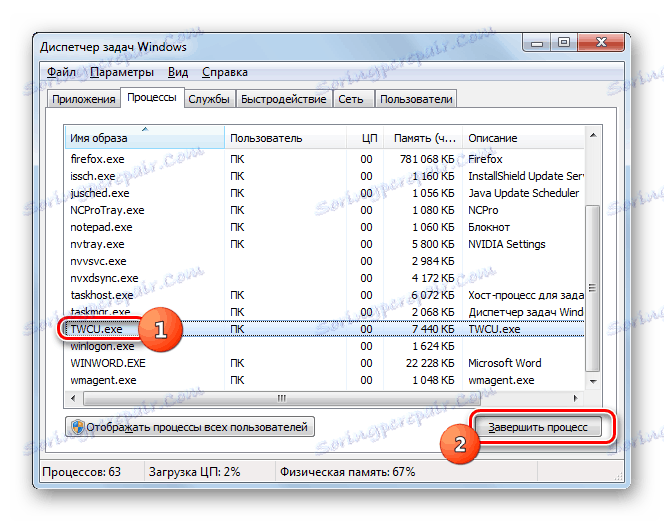Click Отображать процессы всех пользователей button
664x522 pixels.
(190, 427)
